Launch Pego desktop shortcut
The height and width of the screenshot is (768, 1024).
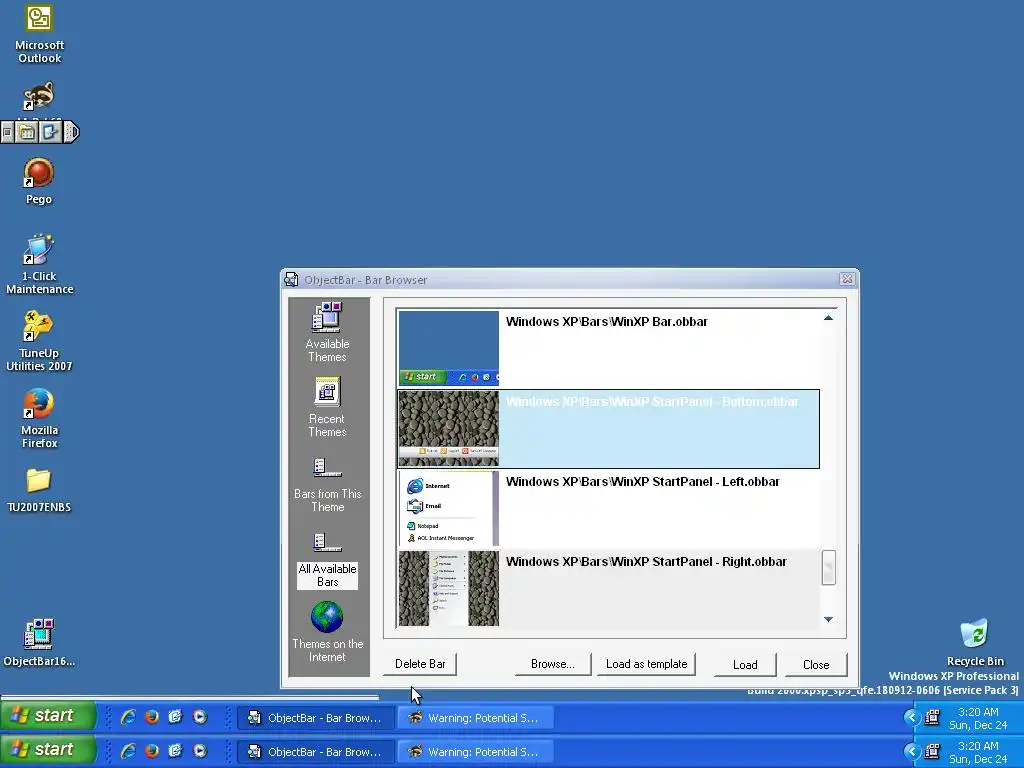click(x=39, y=182)
